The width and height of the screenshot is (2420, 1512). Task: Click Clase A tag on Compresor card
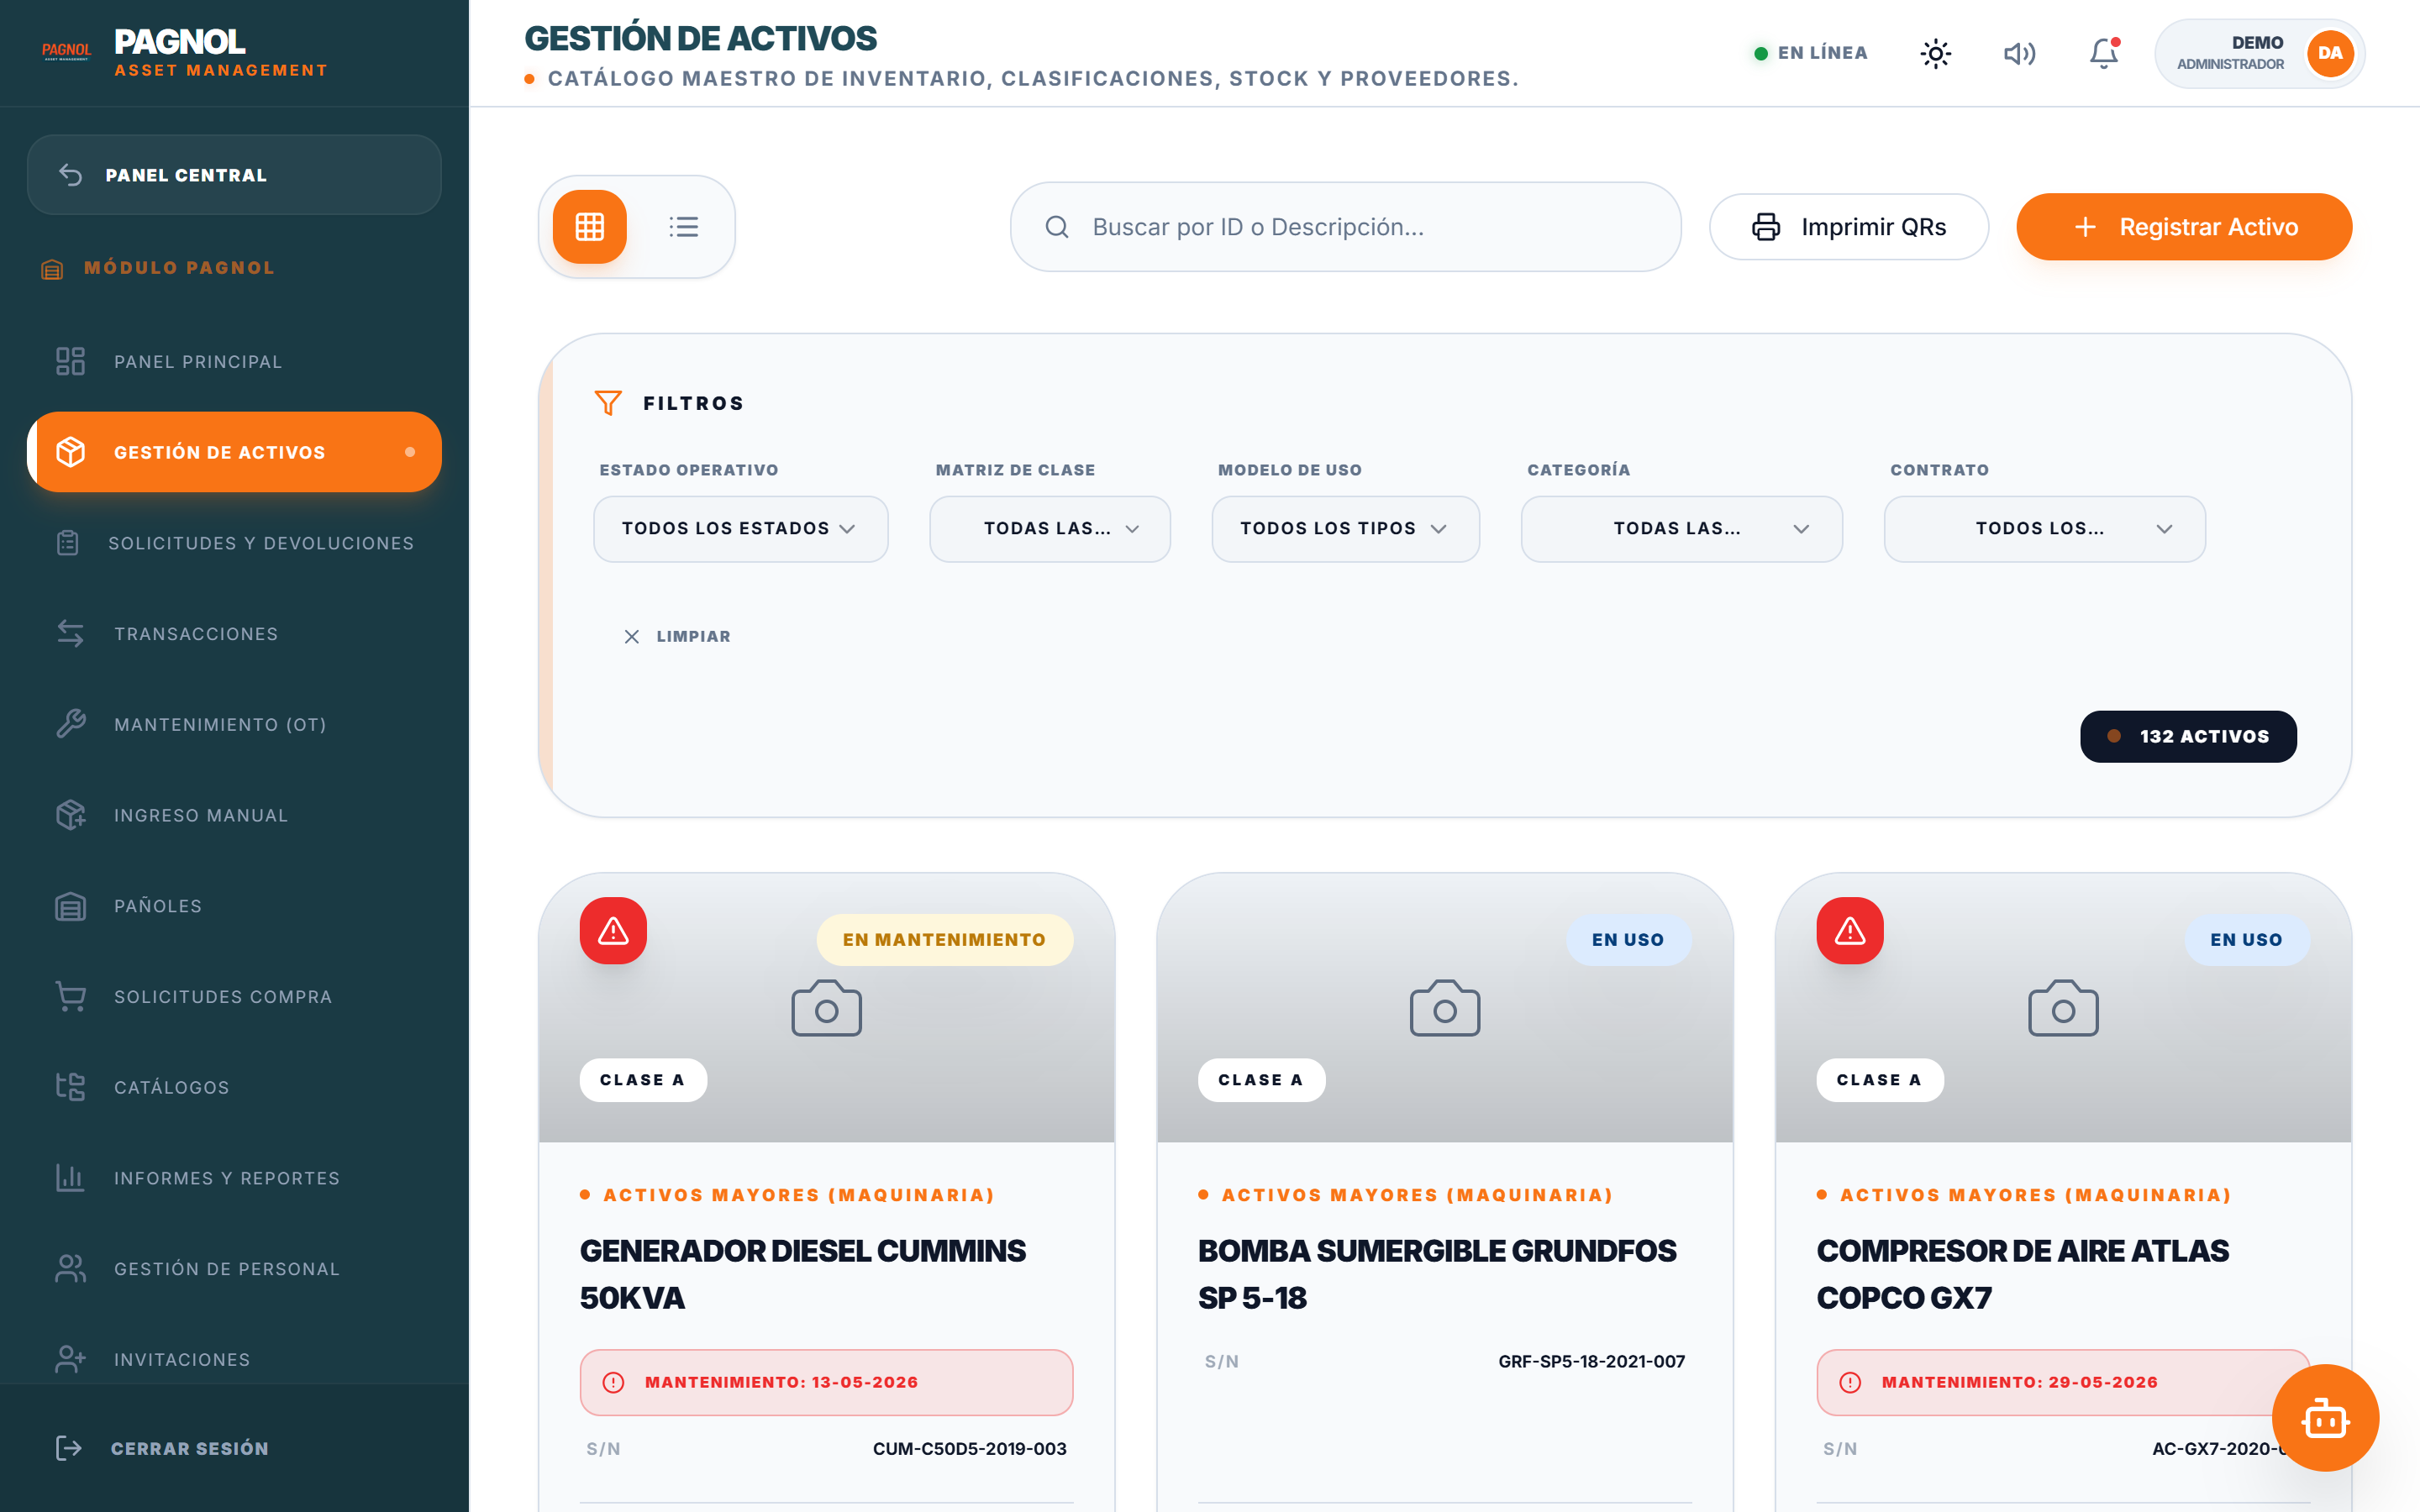tap(1880, 1080)
